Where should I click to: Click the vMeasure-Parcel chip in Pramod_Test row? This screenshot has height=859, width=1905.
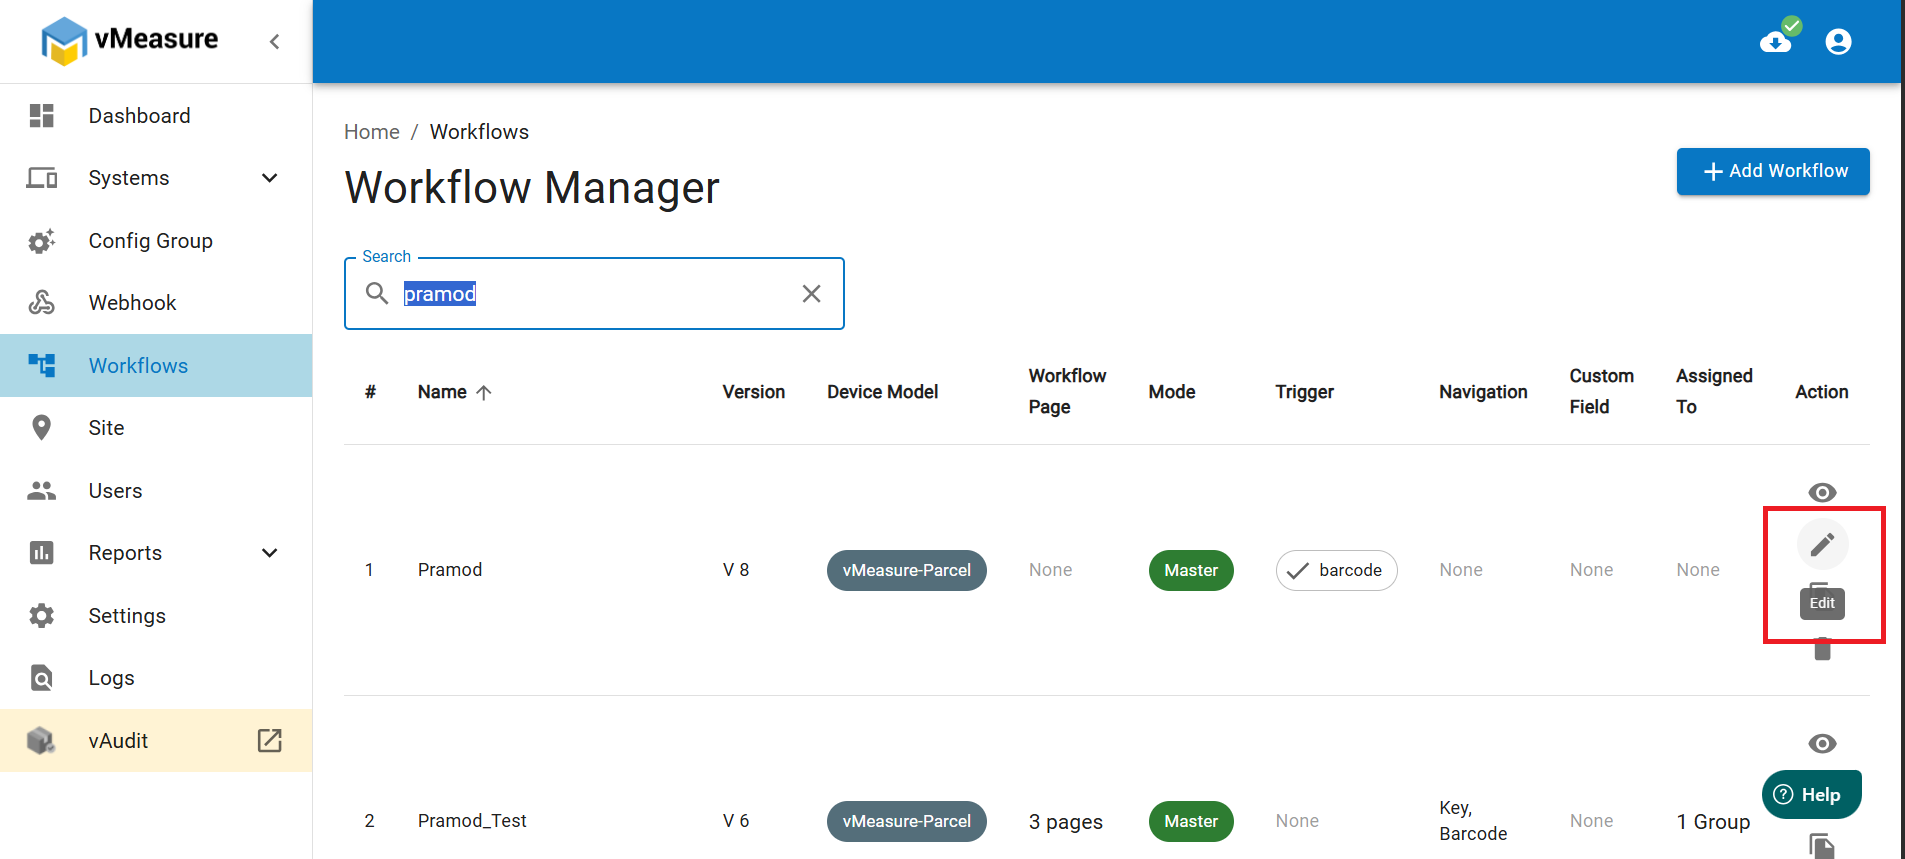pyautogui.click(x=907, y=821)
